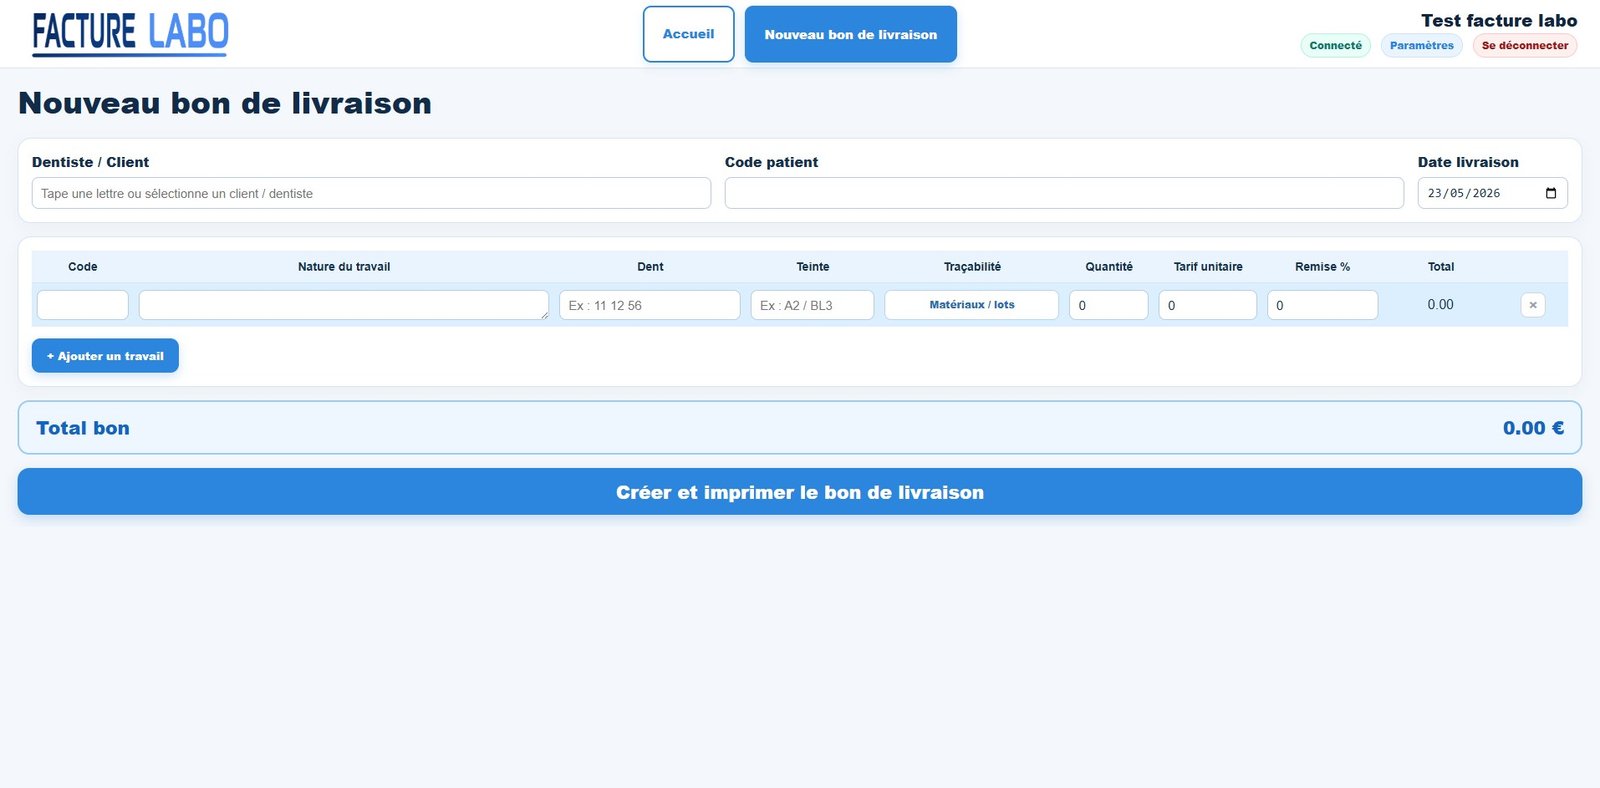Click the Nouveau bon de livraison page heading

coord(225,103)
